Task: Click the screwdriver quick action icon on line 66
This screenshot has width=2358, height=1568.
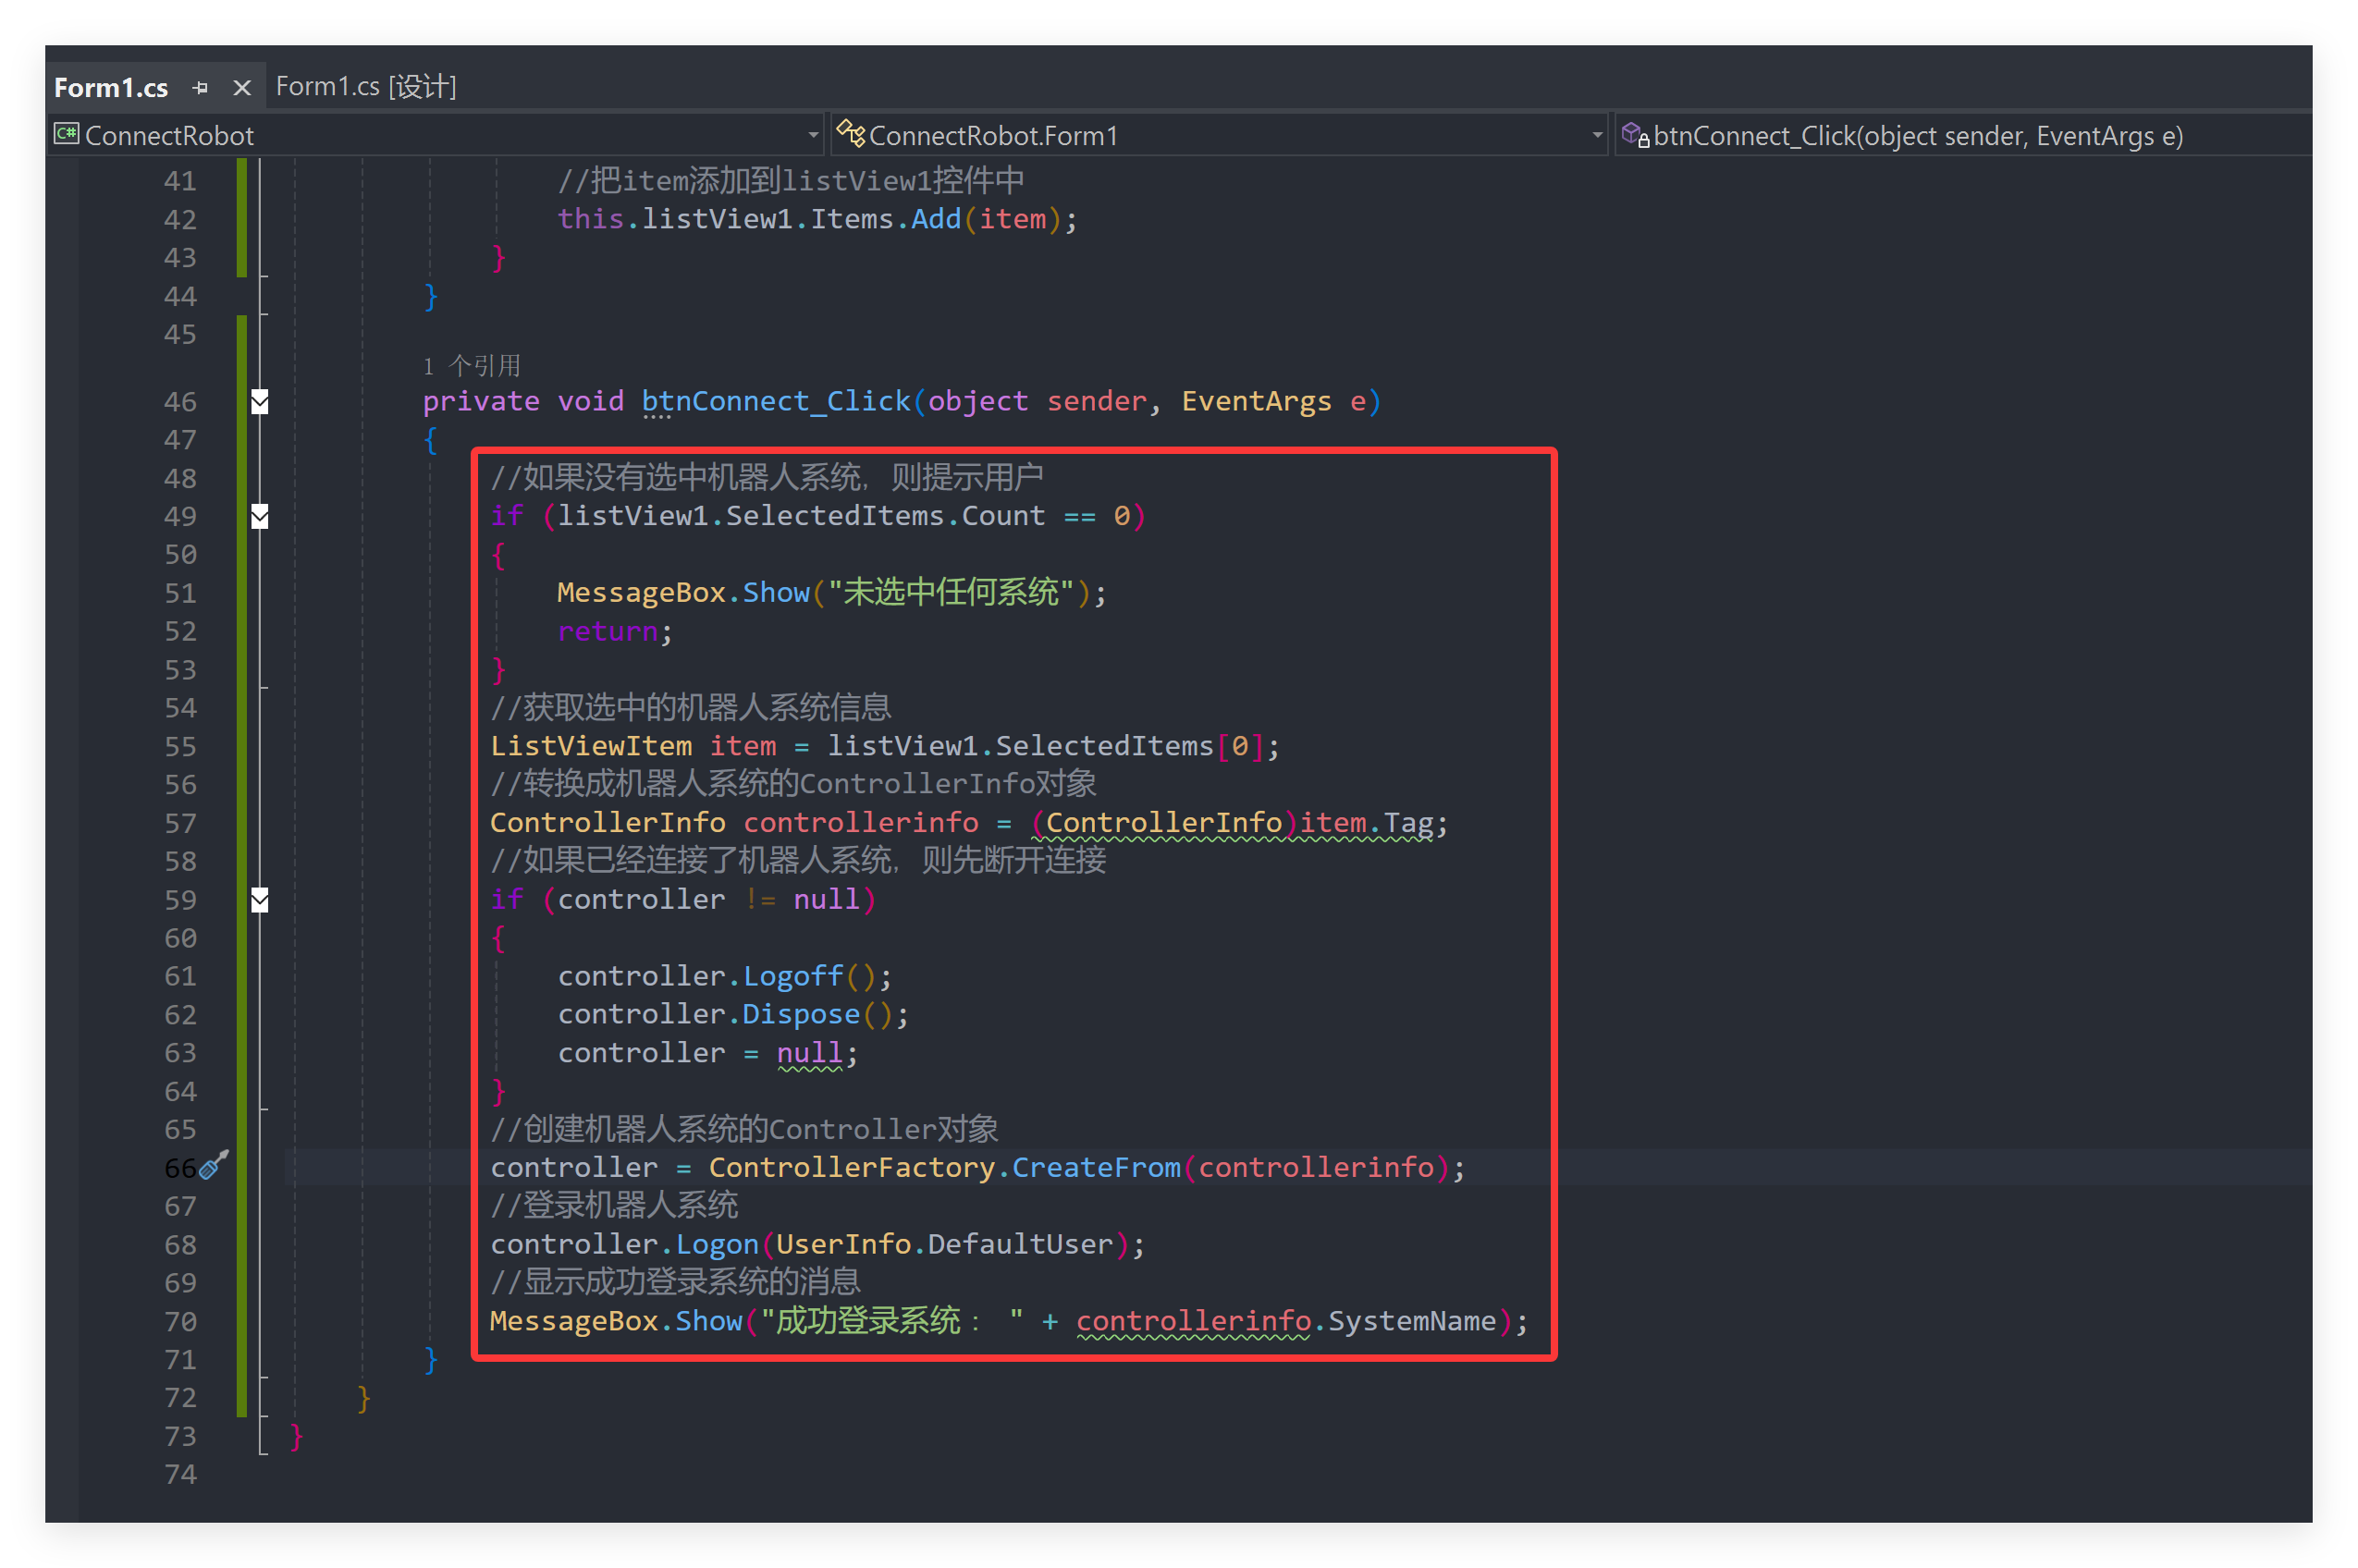Action: [x=215, y=1165]
